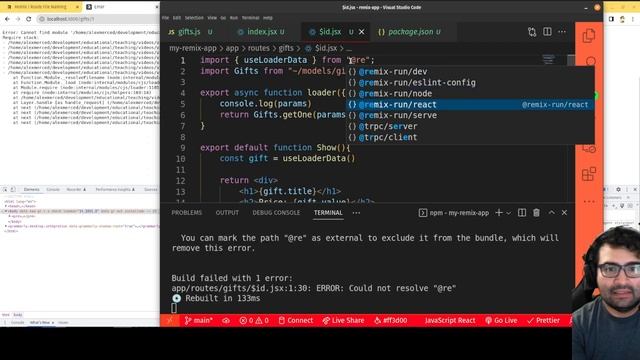640x360 pixels.
Task: Kill terminal with the trash icon
Action: pos(536,213)
